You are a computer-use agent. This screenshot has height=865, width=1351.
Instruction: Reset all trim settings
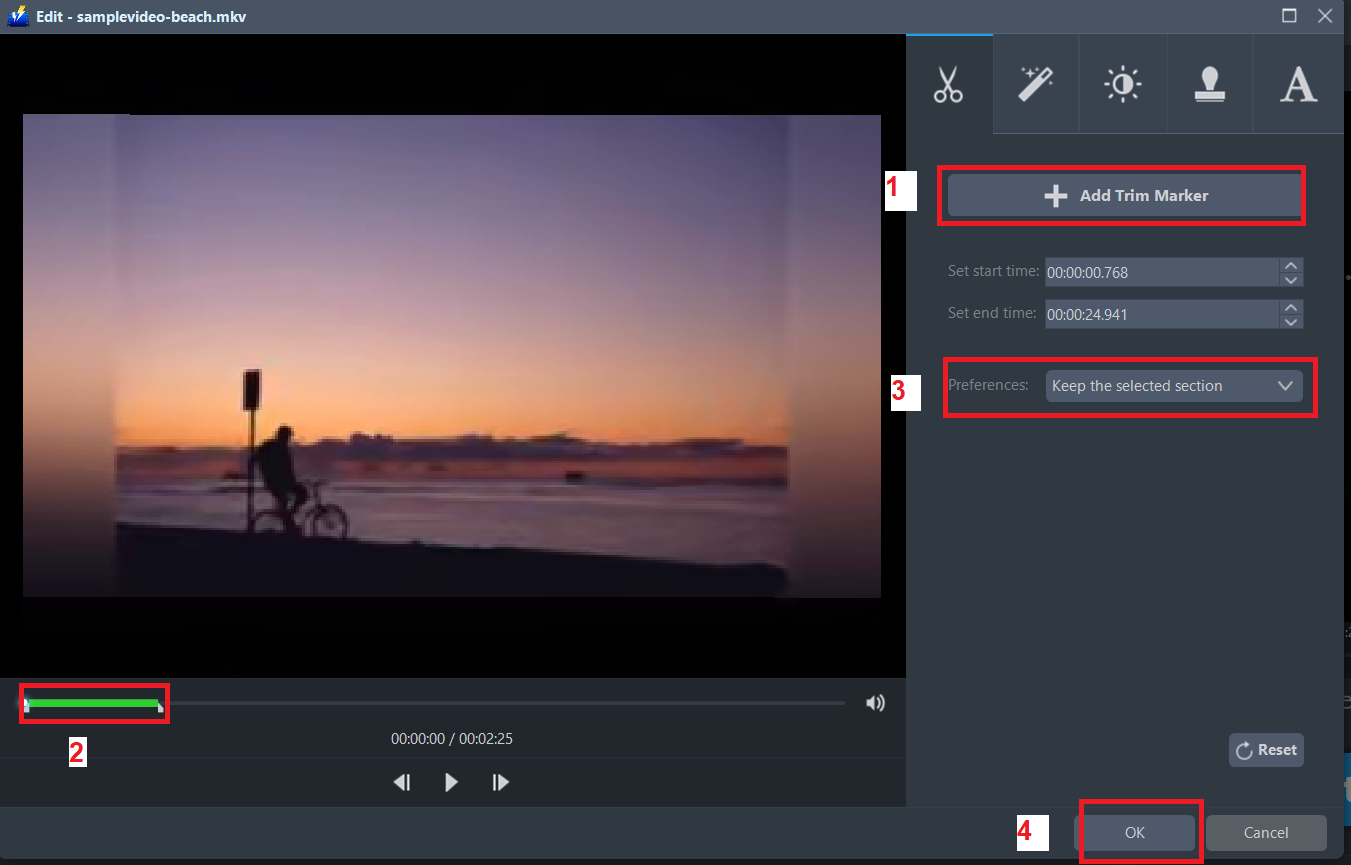[x=1266, y=749]
